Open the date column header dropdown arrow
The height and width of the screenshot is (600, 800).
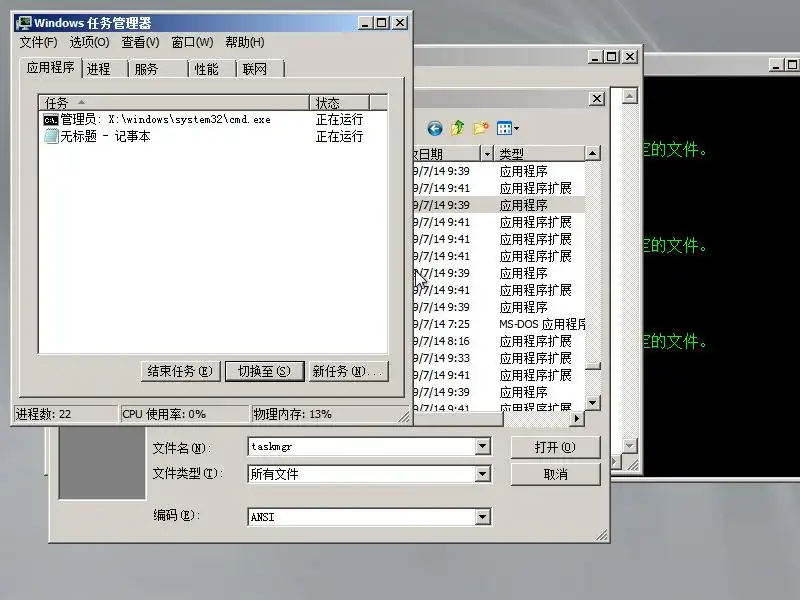(487, 154)
